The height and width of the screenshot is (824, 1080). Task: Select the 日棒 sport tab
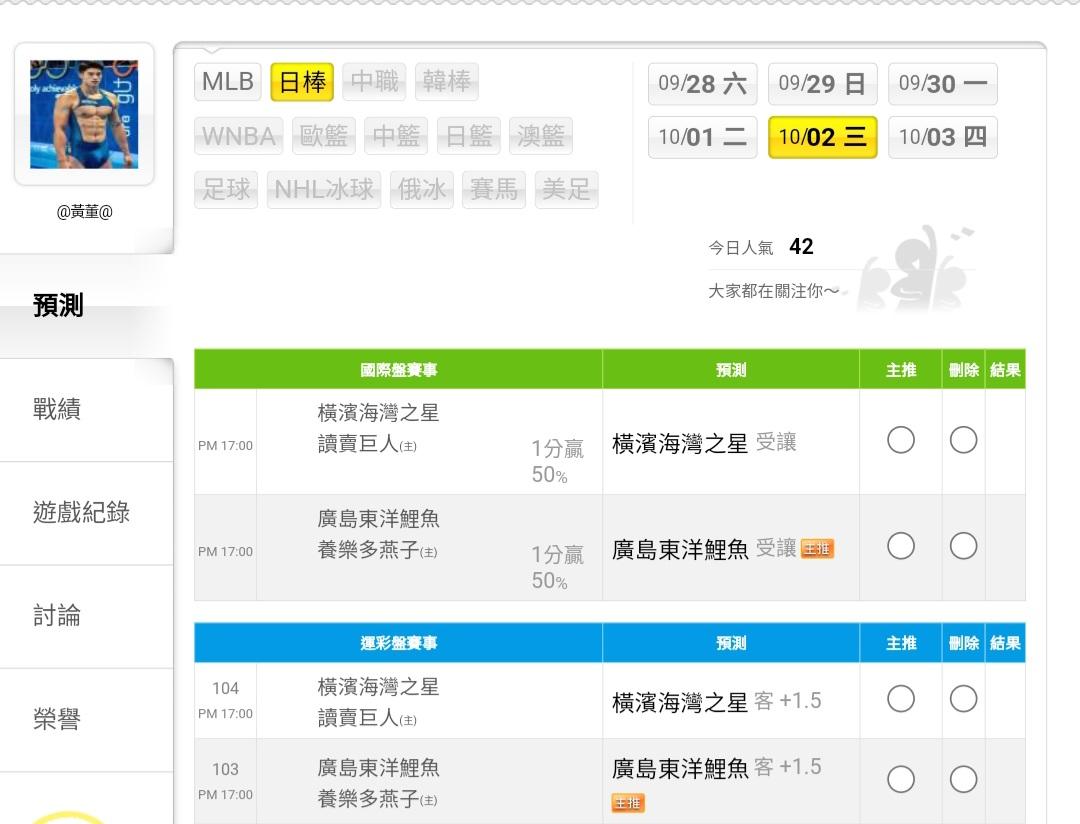pos(302,82)
